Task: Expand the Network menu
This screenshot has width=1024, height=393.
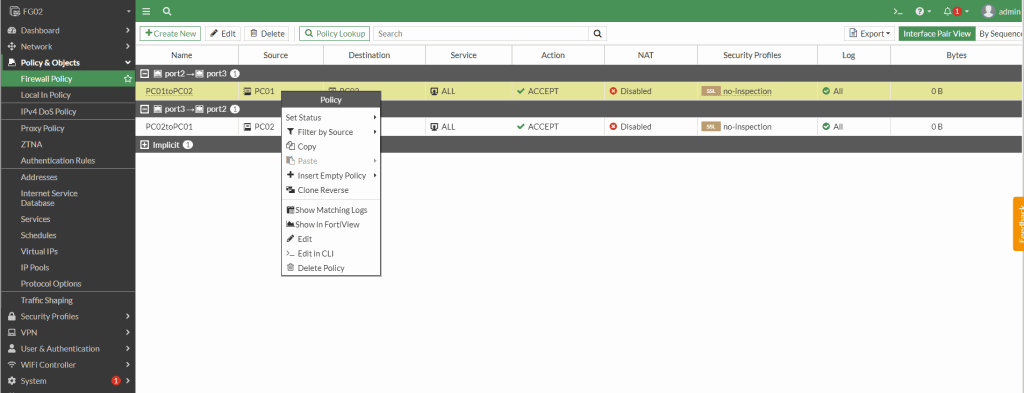Action: click(67, 46)
